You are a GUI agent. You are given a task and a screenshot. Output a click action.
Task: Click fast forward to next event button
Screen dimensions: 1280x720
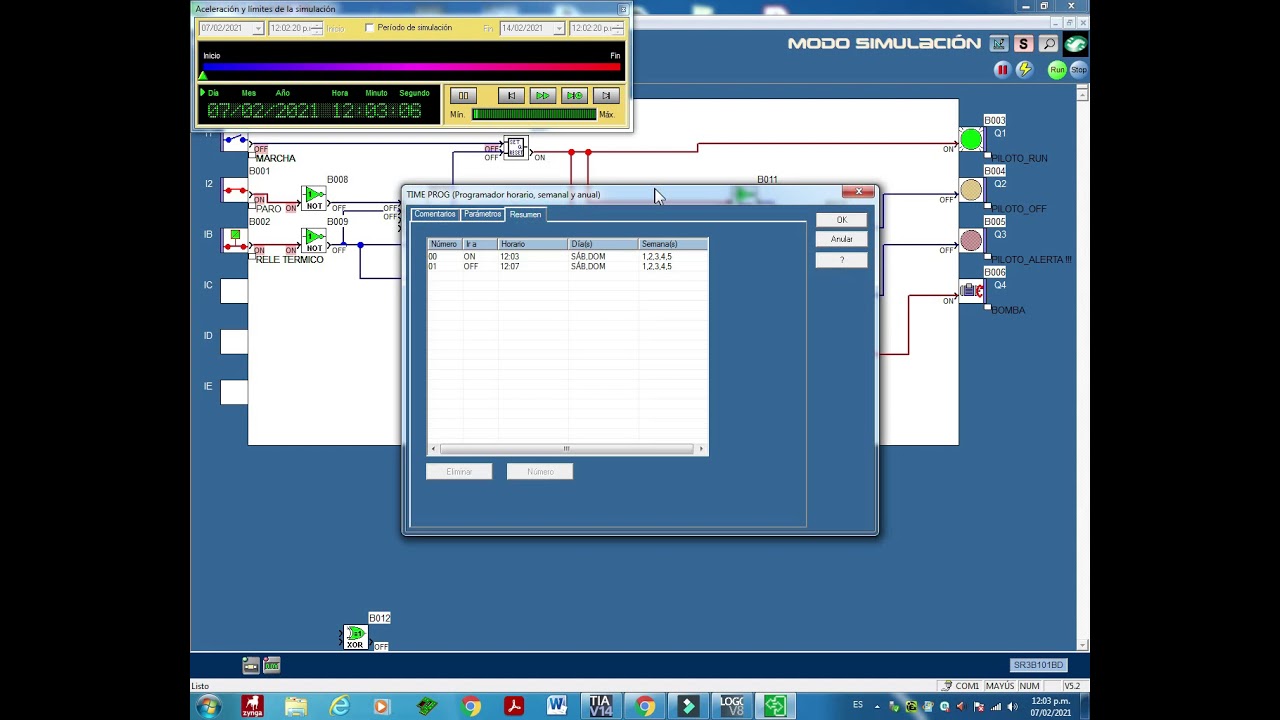pyautogui.click(x=574, y=96)
